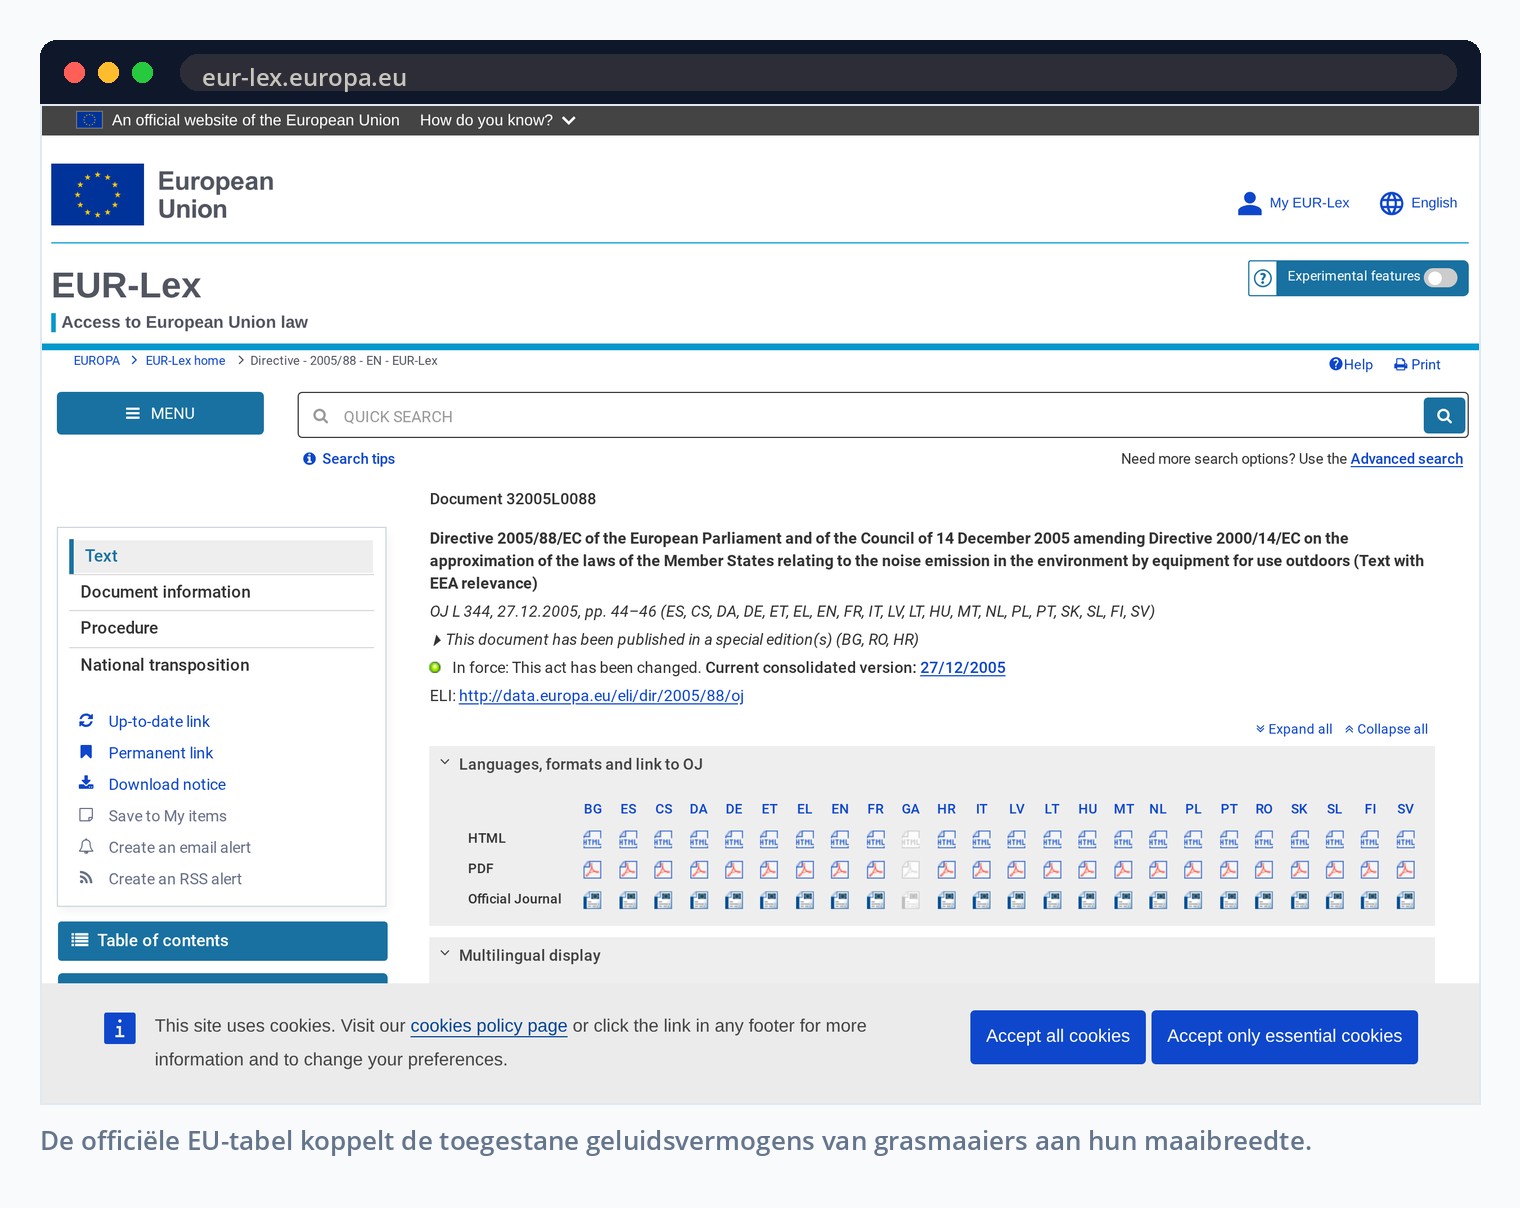Click the Download notice download icon
This screenshot has width=1520, height=1208.
click(x=86, y=783)
